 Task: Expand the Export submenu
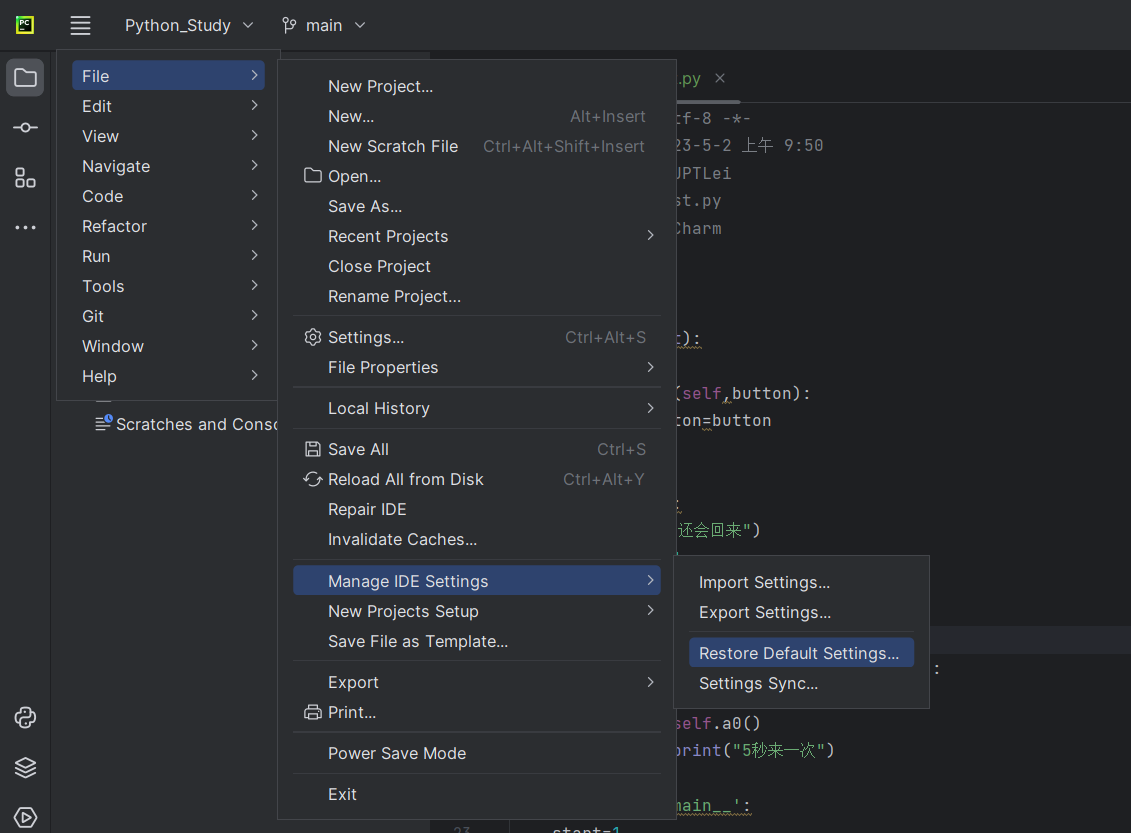651,682
